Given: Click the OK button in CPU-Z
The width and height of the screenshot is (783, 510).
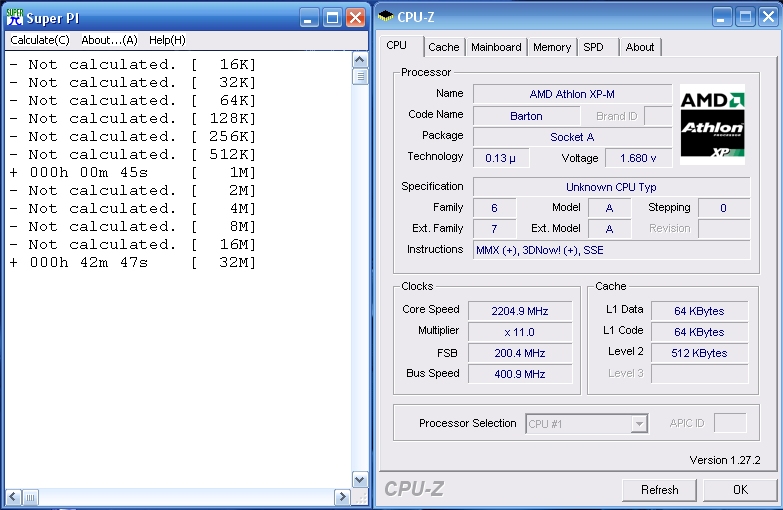Looking at the screenshot, I should click(x=740, y=490).
